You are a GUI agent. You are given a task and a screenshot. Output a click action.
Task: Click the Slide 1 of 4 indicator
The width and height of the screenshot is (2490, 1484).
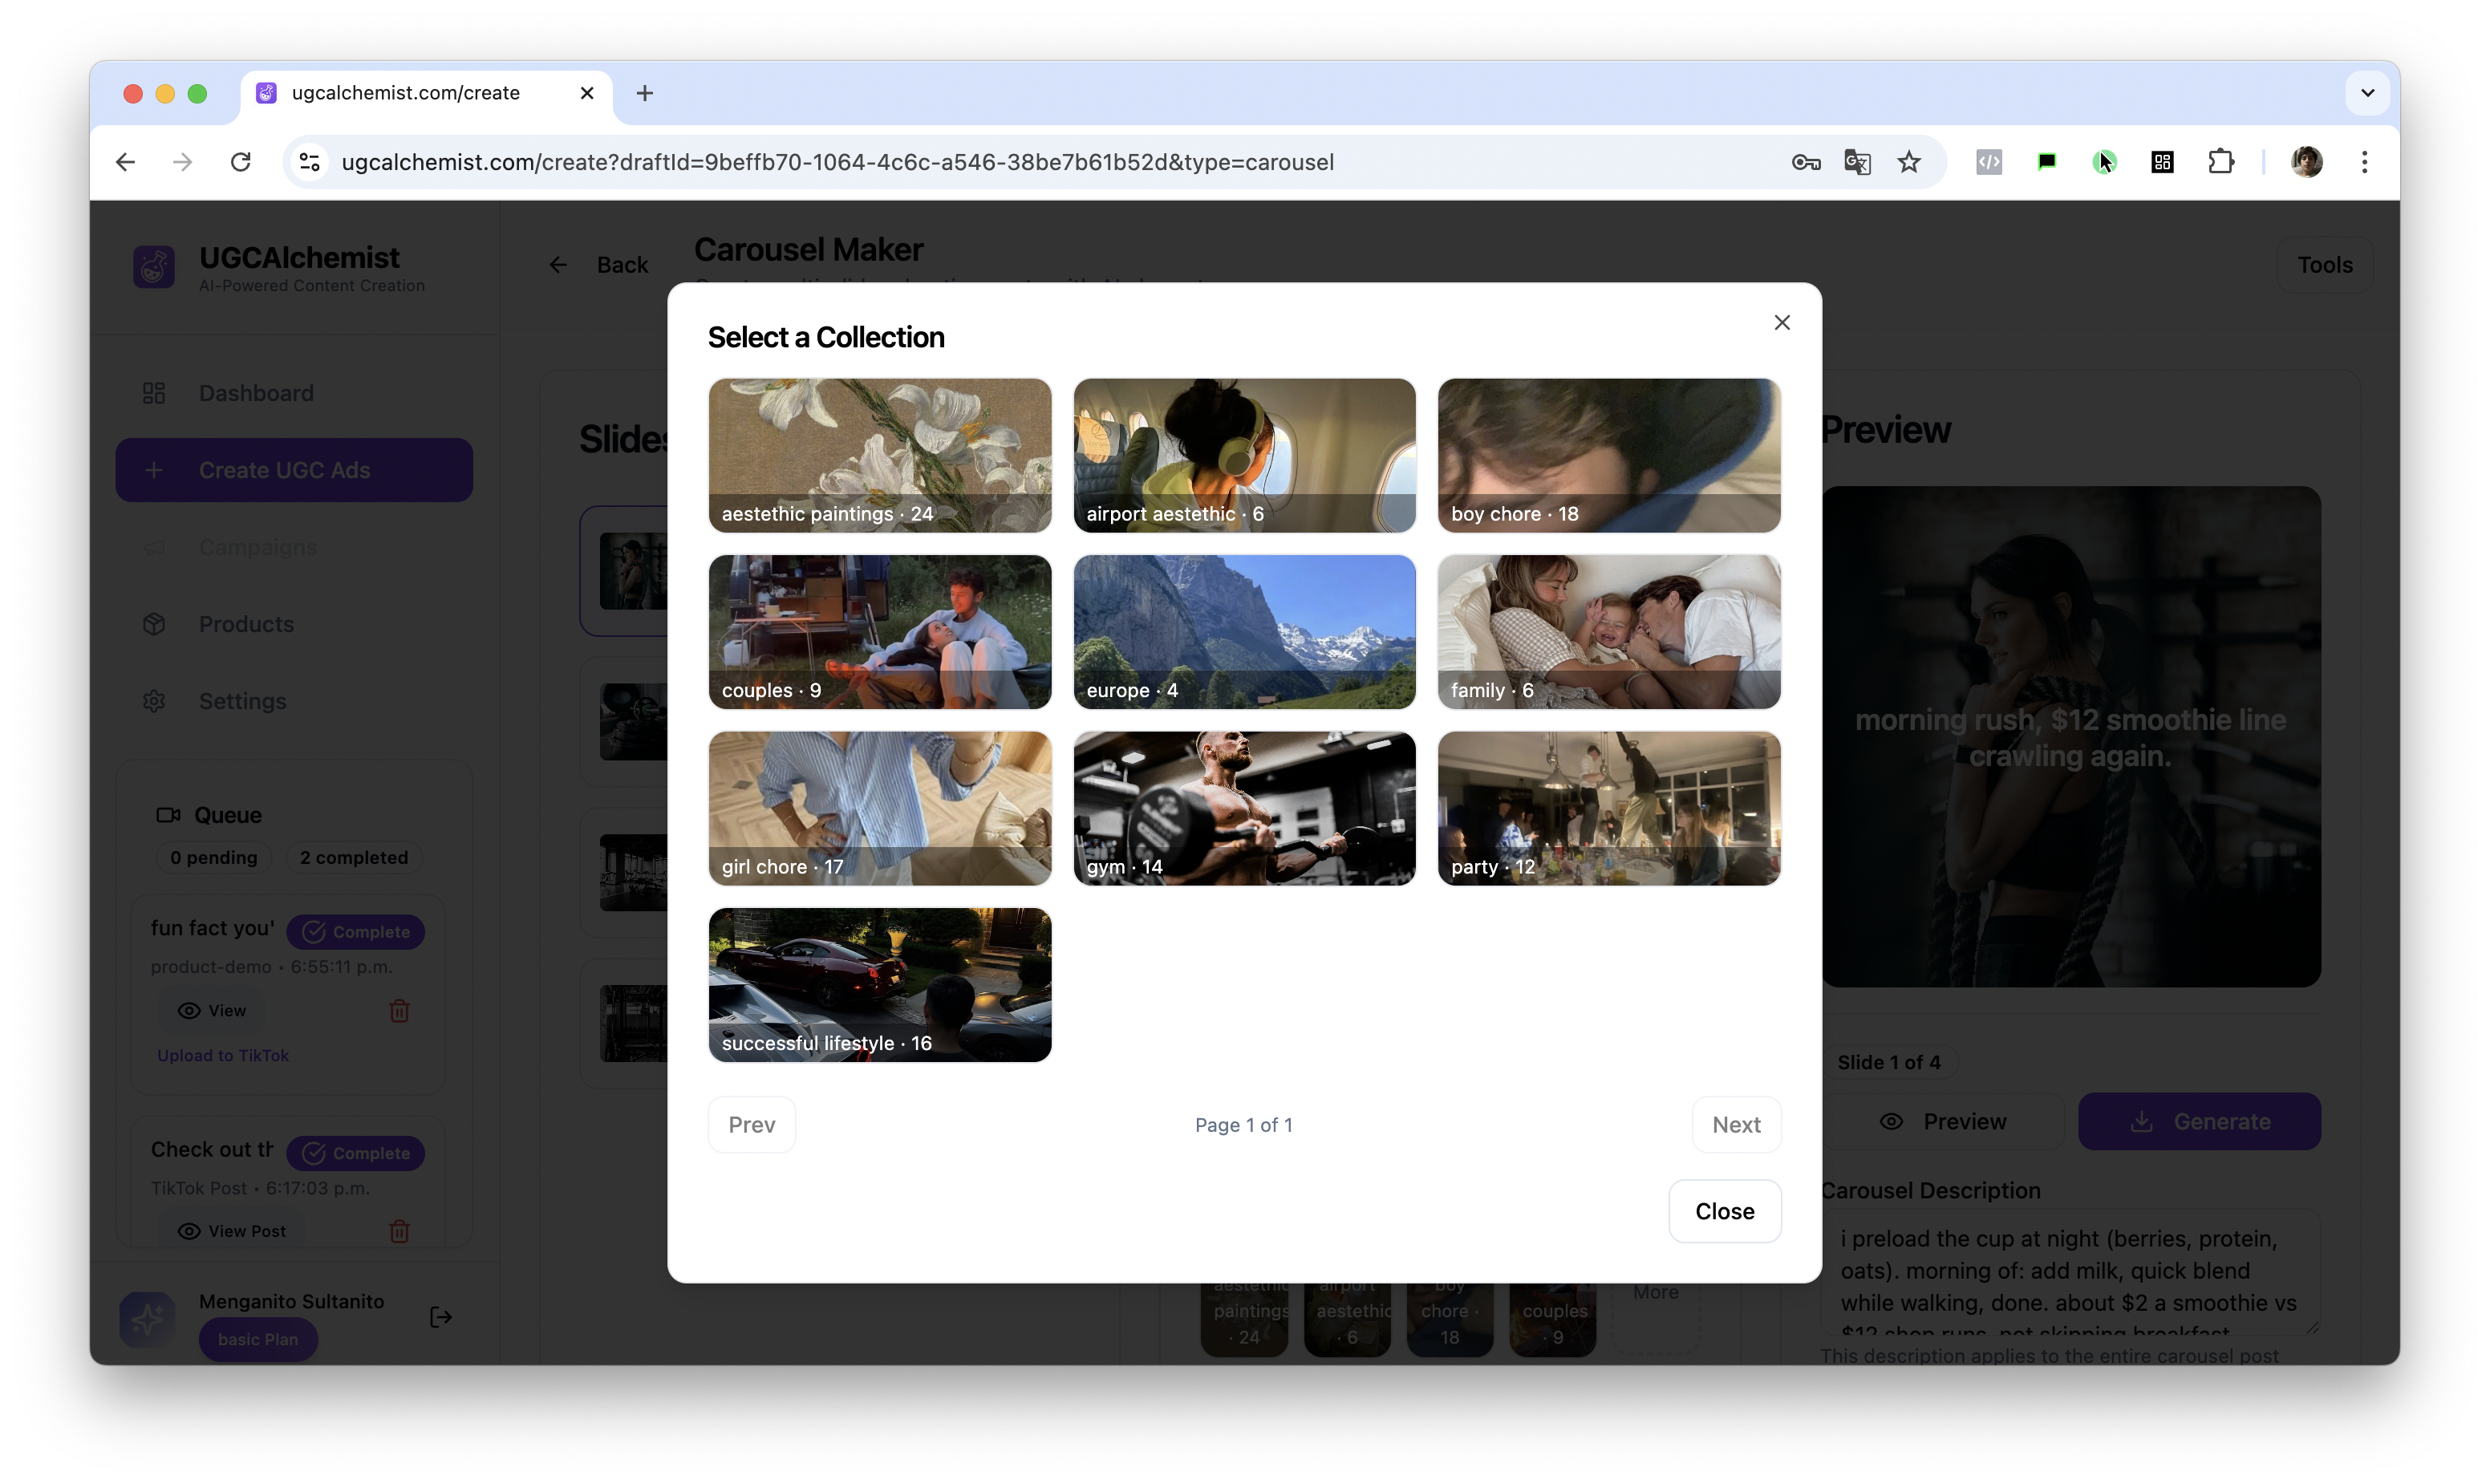click(1888, 1062)
